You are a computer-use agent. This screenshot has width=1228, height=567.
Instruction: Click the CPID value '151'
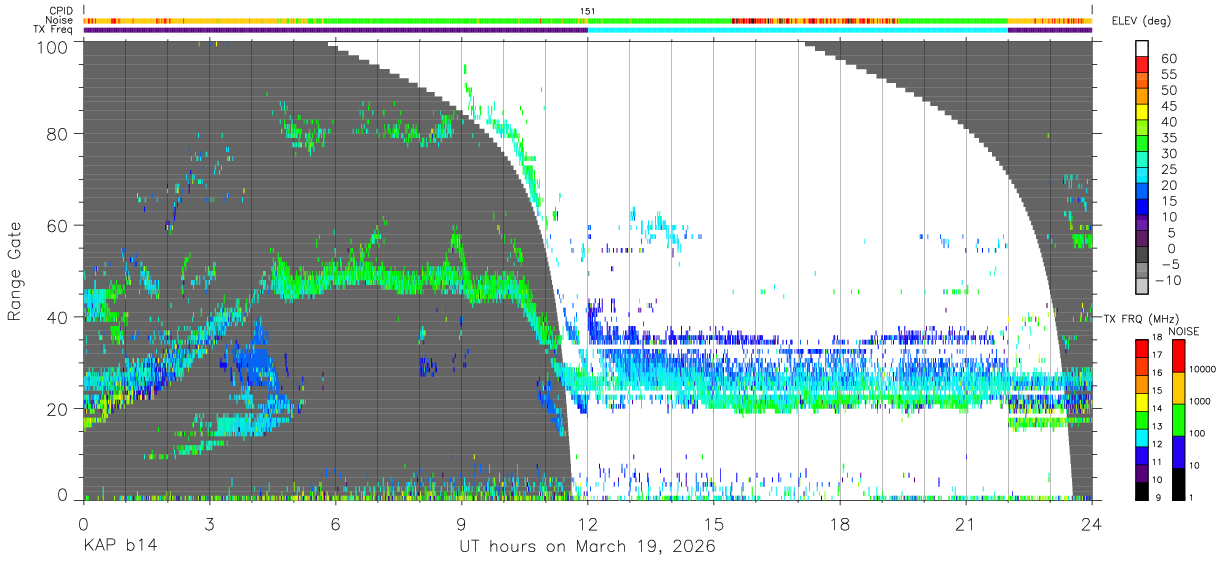coord(588,11)
